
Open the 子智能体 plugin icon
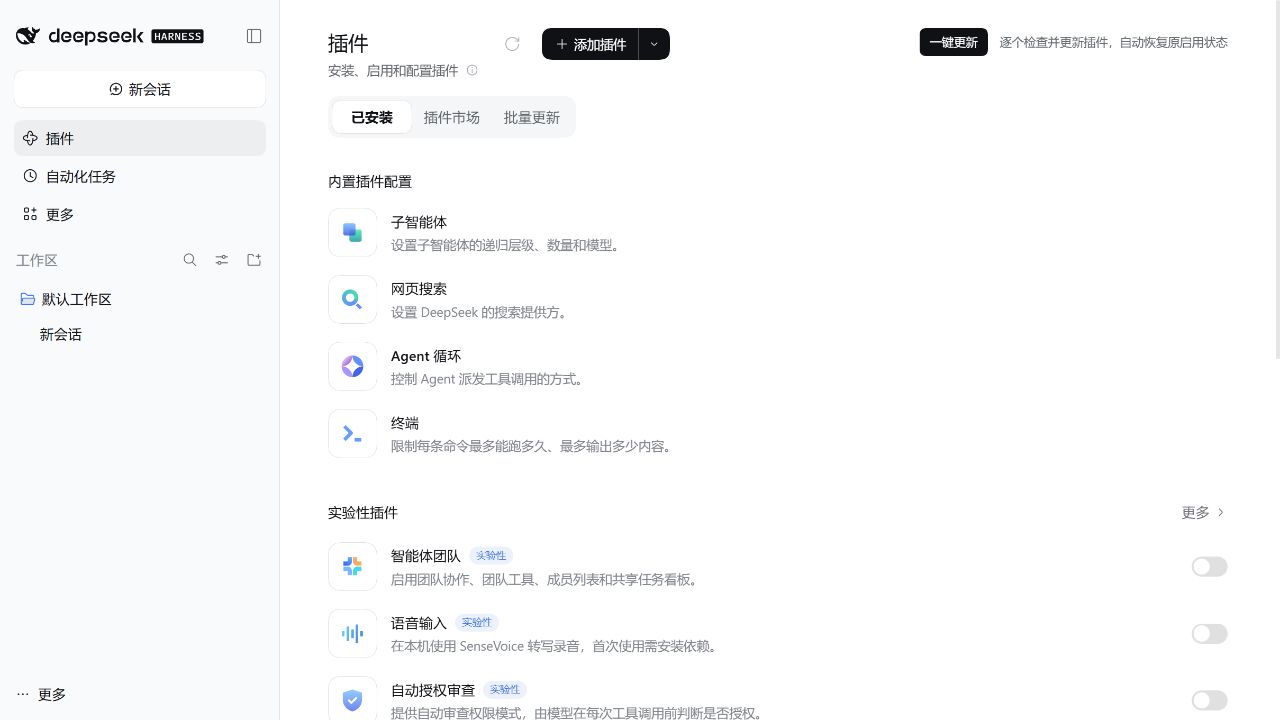tap(352, 233)
